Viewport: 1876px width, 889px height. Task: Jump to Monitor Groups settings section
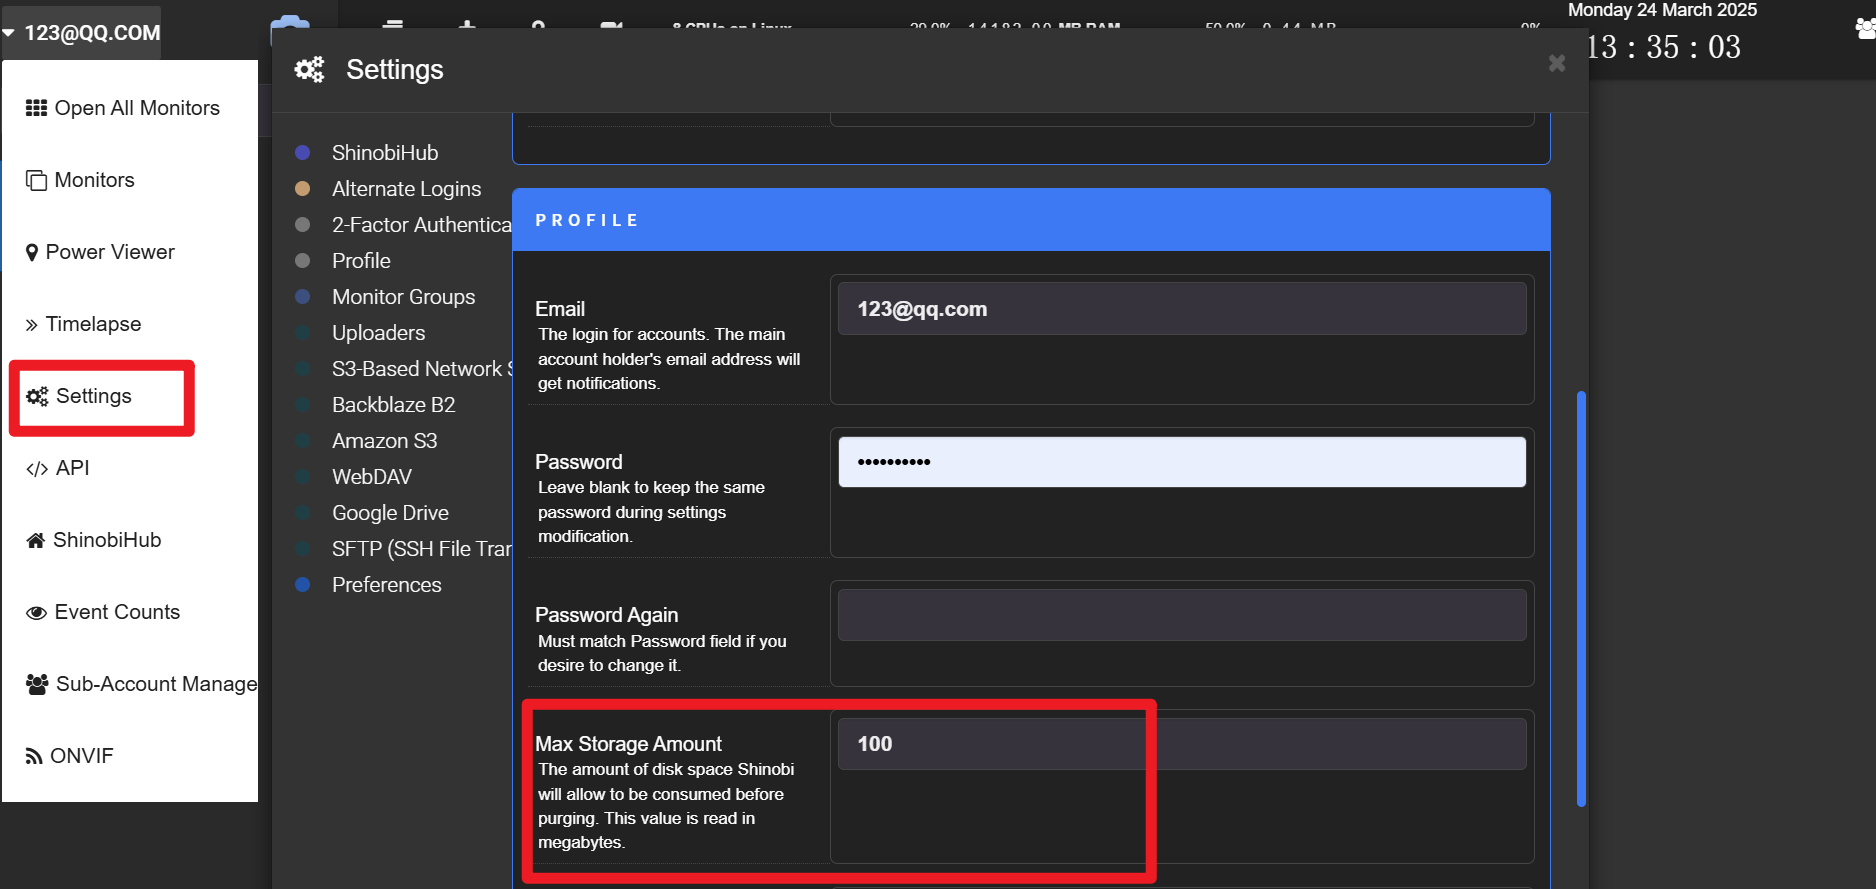pos(404,297)
